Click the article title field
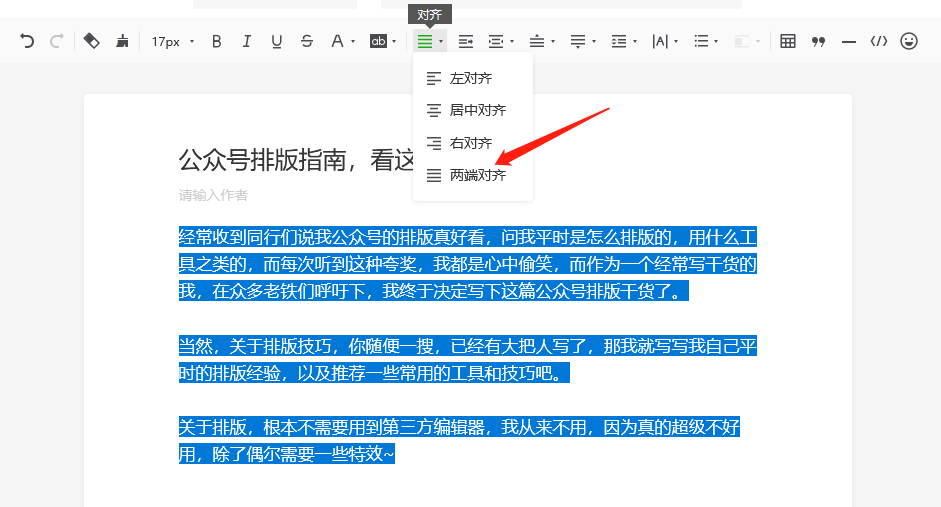The width and height of the screenshot is (941, 507). click(x=296, y=160)
